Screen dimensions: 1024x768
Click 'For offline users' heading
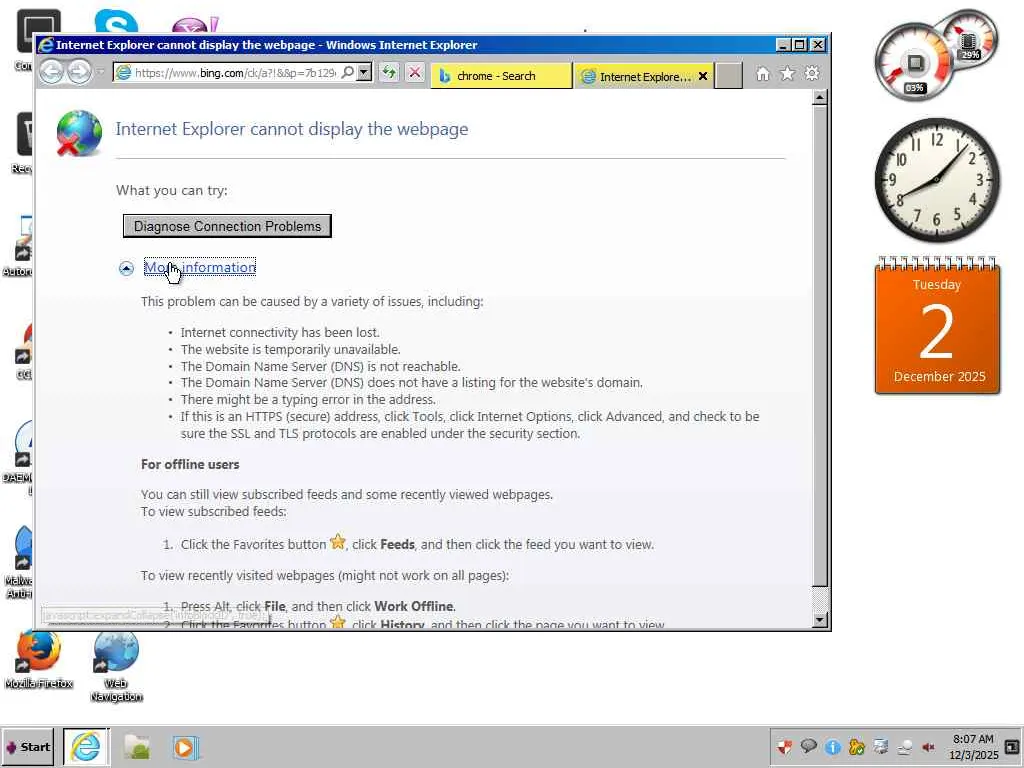coord(190,464)
